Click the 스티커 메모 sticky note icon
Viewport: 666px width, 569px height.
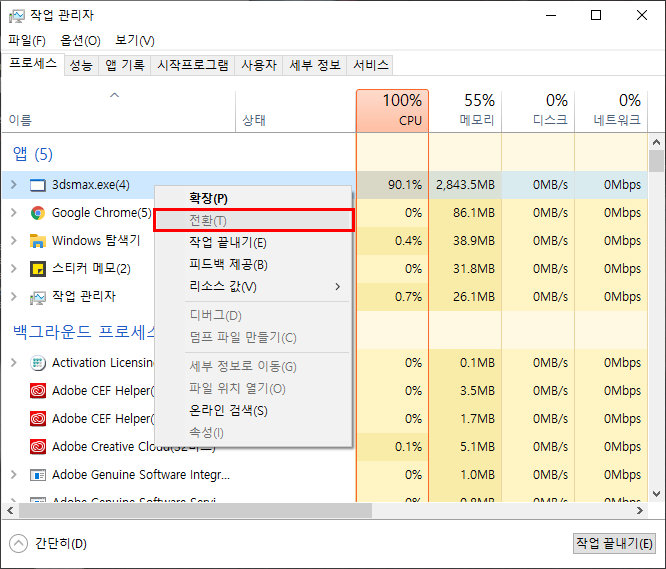[x=37, y=269]
